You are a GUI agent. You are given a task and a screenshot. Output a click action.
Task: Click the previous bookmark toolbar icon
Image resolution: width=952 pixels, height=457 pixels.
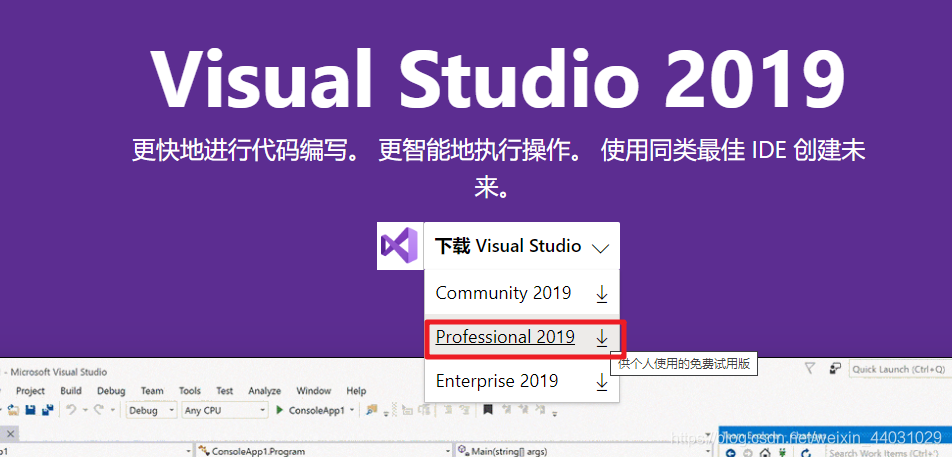506,410
